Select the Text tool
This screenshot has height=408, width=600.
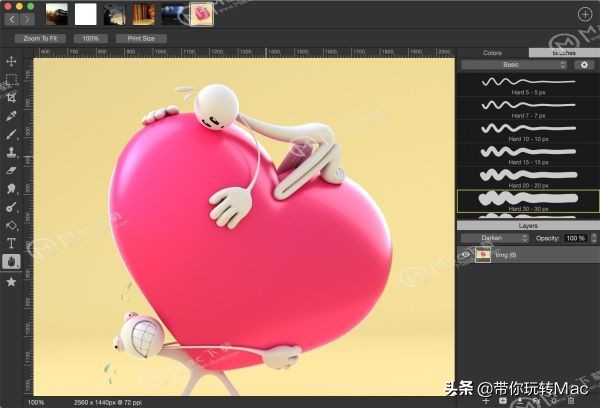(11, 243)
